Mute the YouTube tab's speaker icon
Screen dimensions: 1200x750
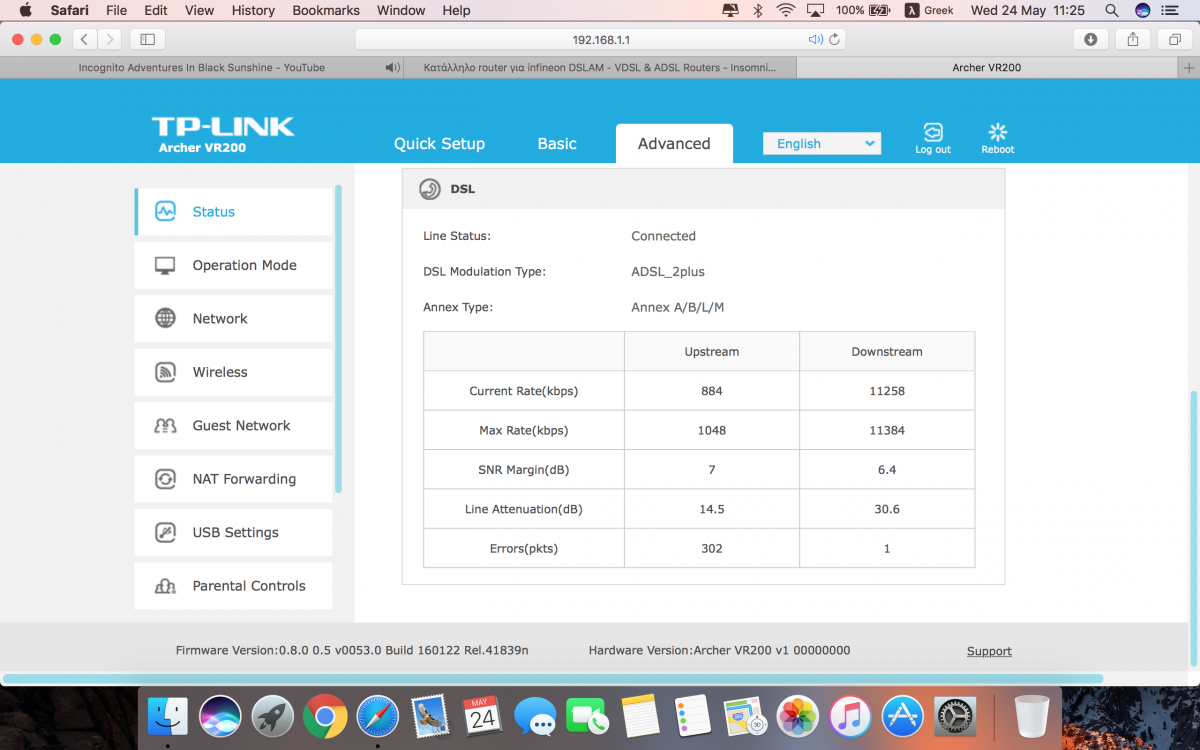pos(392,68)
